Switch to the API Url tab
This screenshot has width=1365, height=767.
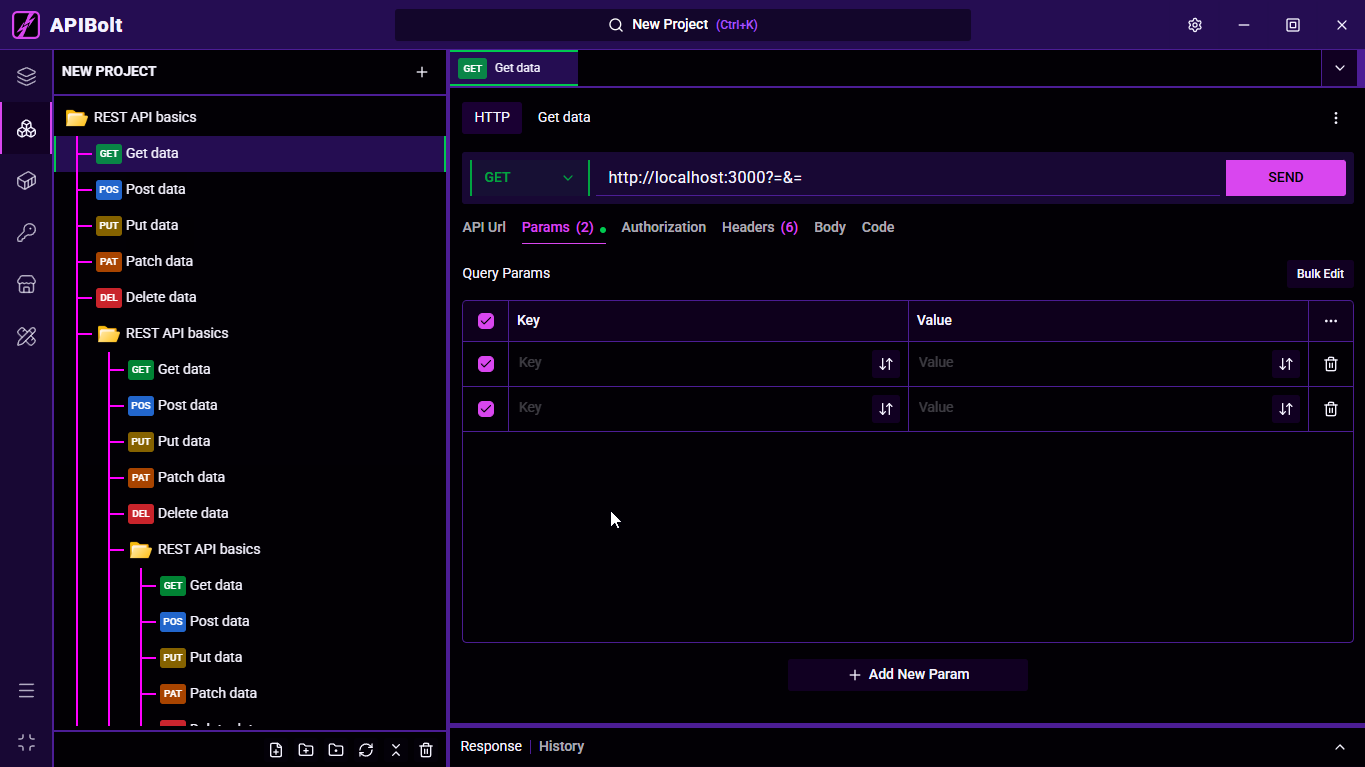(484, 227)
